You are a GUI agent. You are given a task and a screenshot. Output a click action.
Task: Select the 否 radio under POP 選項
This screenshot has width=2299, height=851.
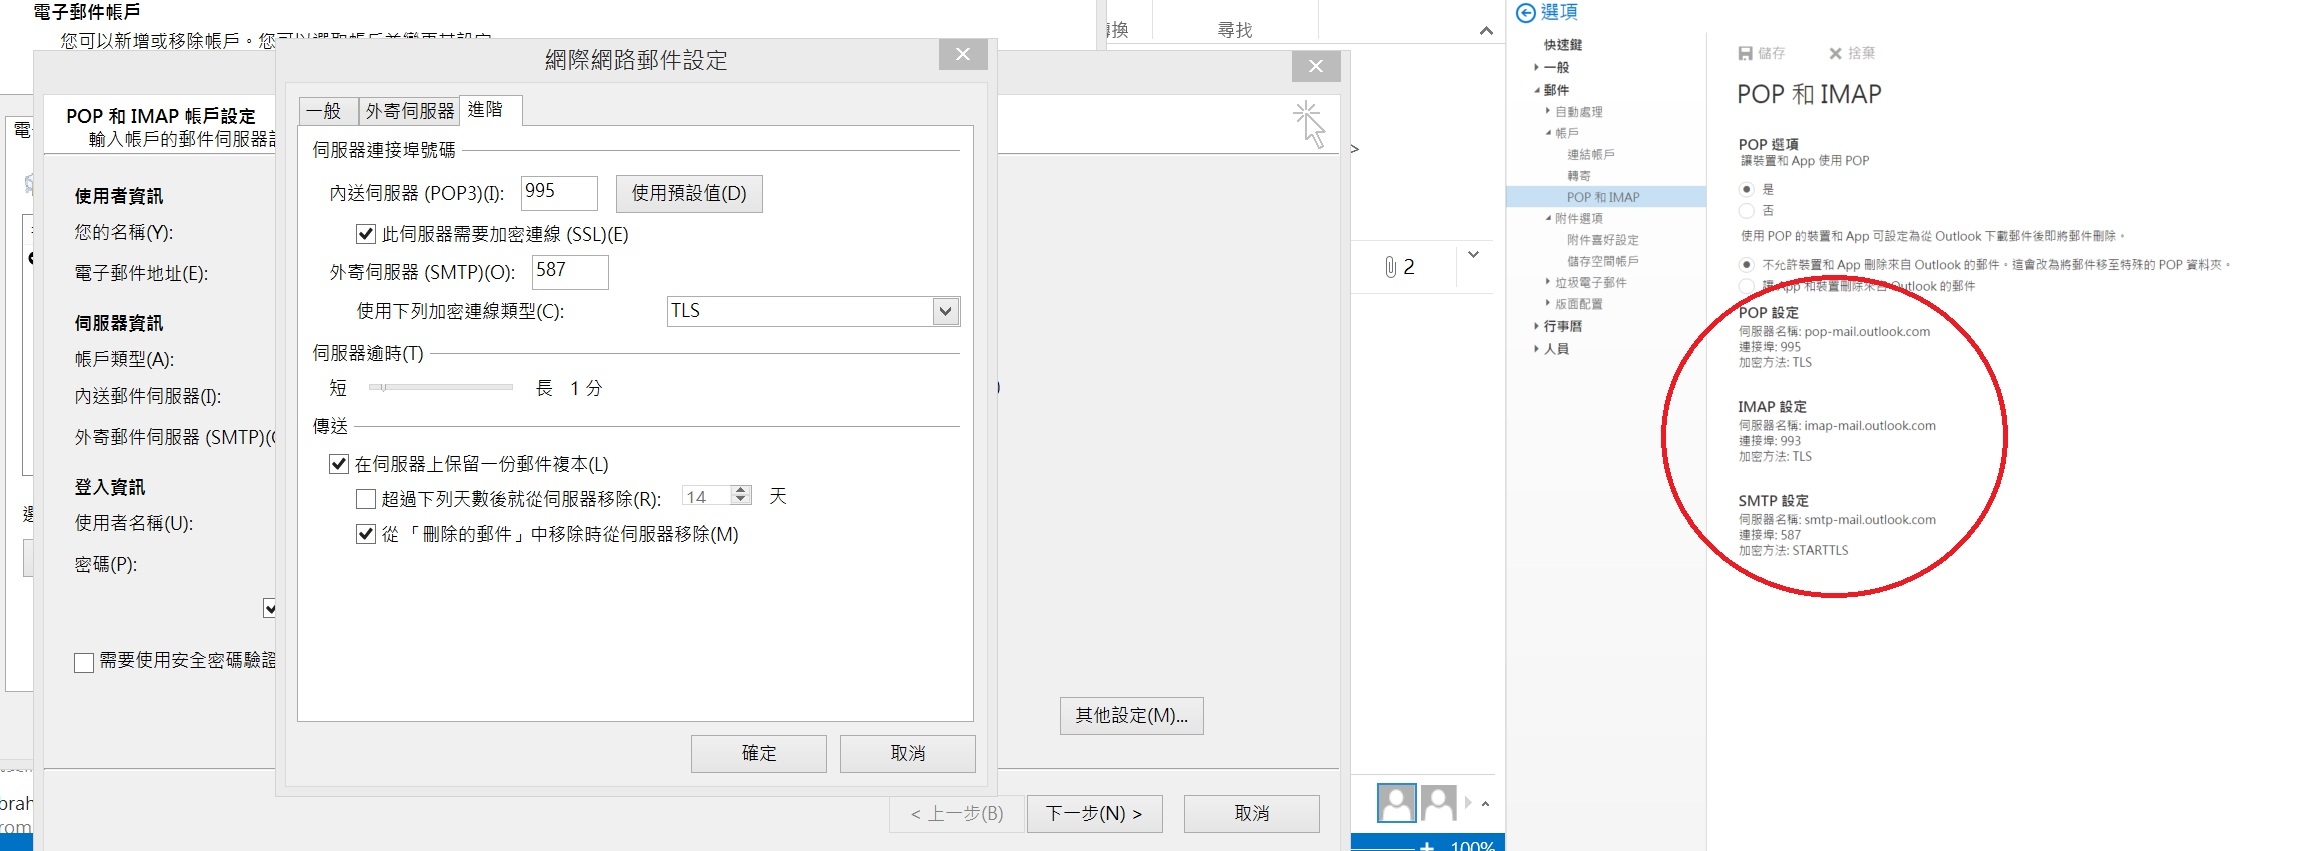click(1747, 210)
